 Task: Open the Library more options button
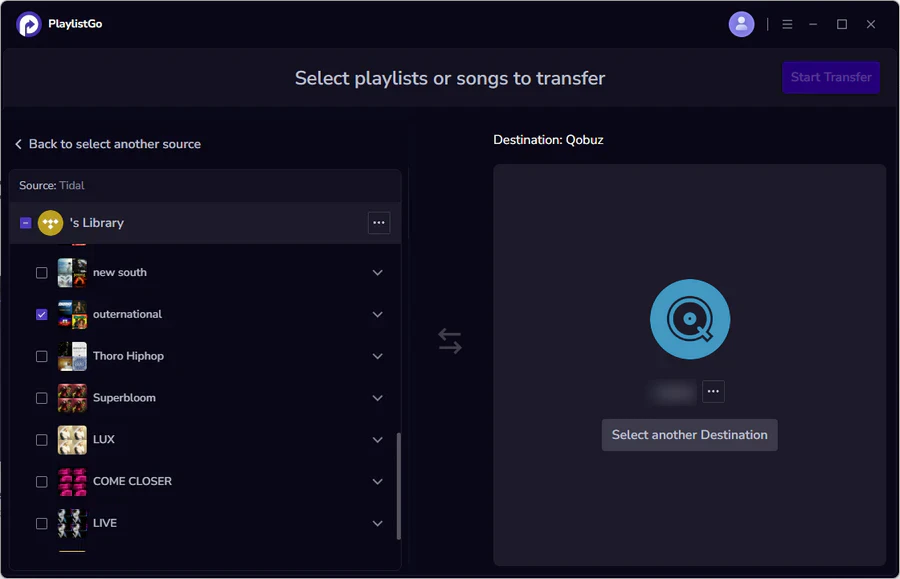pos(378,223)
